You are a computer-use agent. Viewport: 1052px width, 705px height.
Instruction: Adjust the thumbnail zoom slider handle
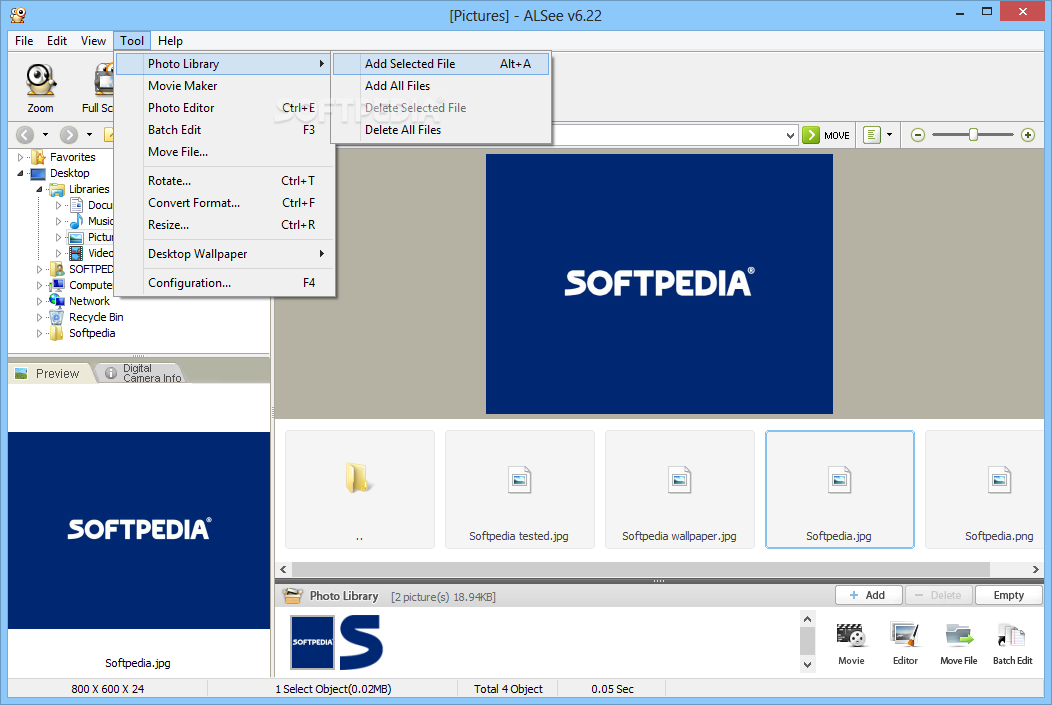point(973,135)
